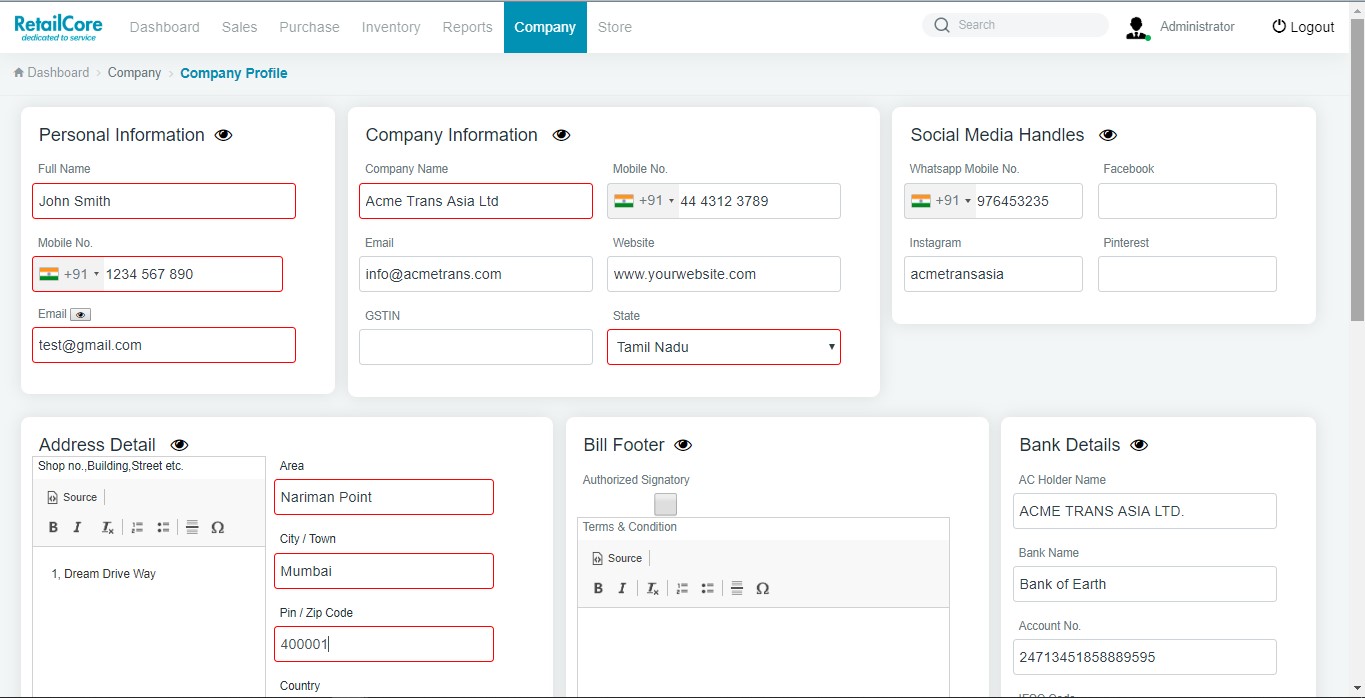The image size is (1365, 698).
Task: Click the Area field with Nariman Point
Action: 384,497
